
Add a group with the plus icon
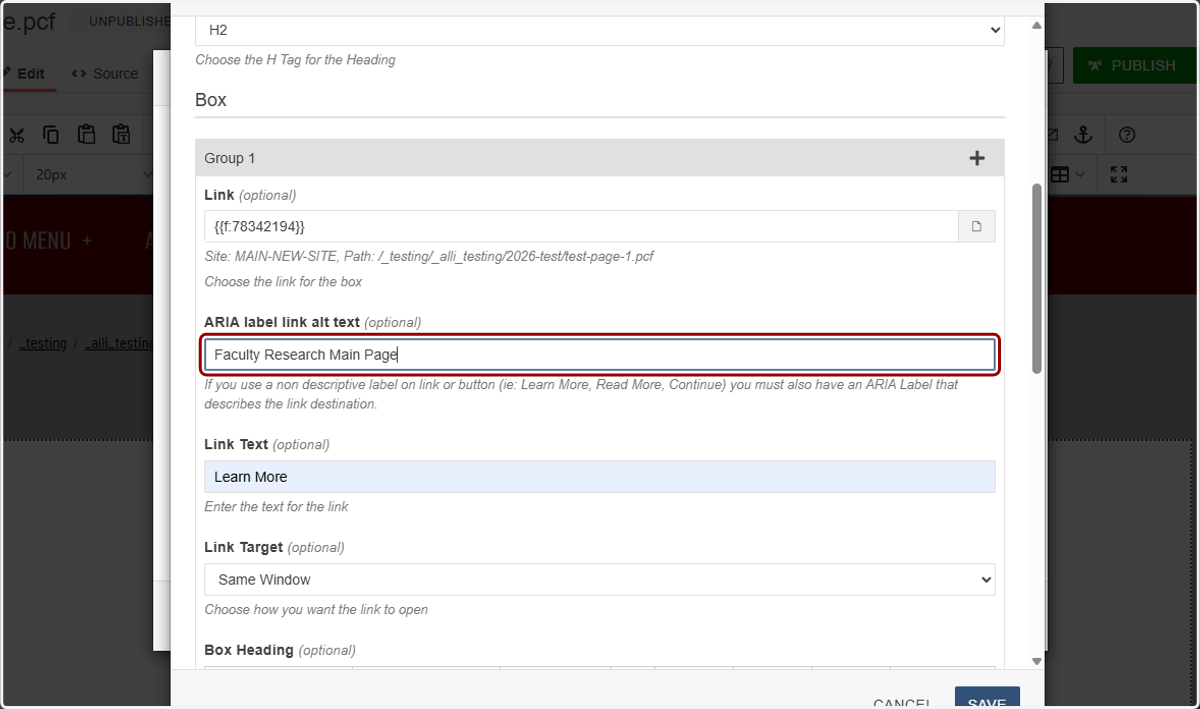pos(977,158)
